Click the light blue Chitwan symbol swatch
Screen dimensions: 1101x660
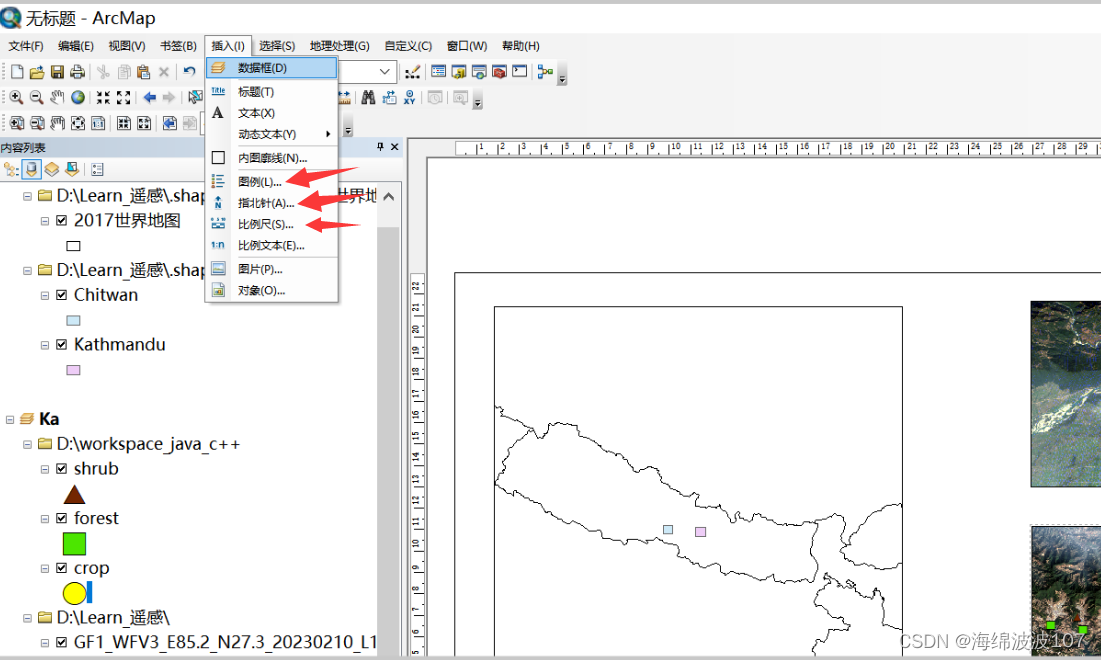[x=73, y=320]
